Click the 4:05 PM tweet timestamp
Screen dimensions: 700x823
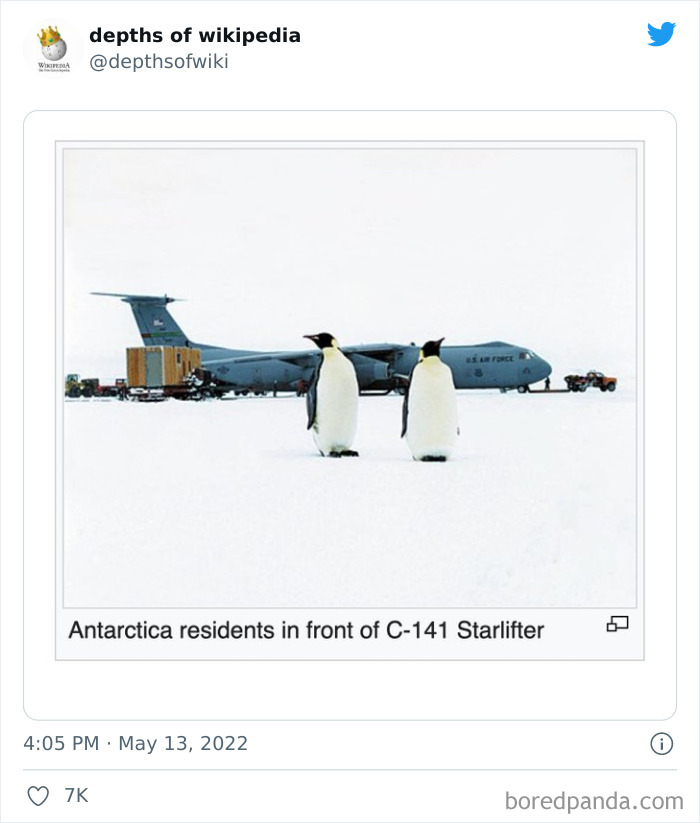point(62,744)
